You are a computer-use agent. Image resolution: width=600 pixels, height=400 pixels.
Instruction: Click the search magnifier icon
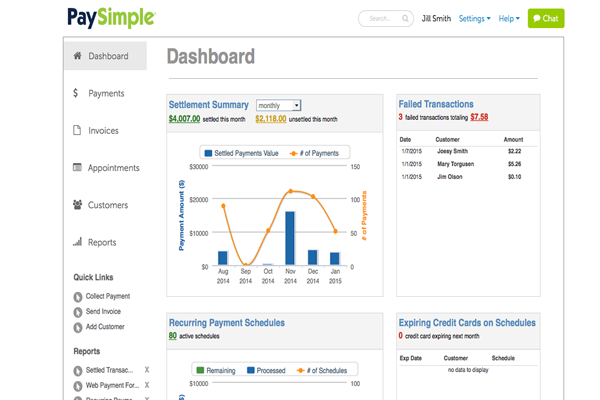pos(405,18)
